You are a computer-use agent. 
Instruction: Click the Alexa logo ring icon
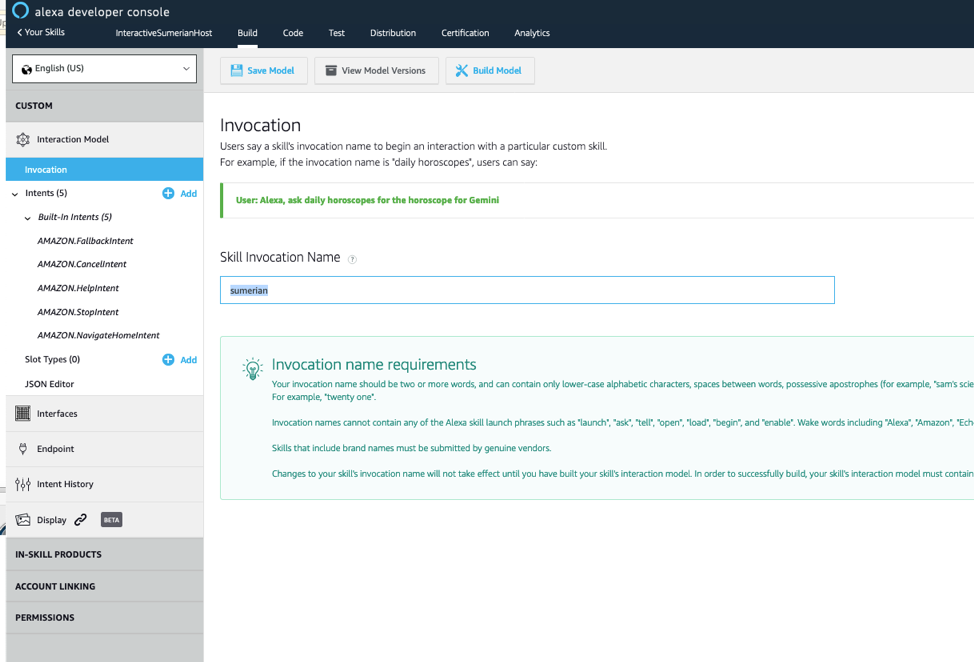20,11
